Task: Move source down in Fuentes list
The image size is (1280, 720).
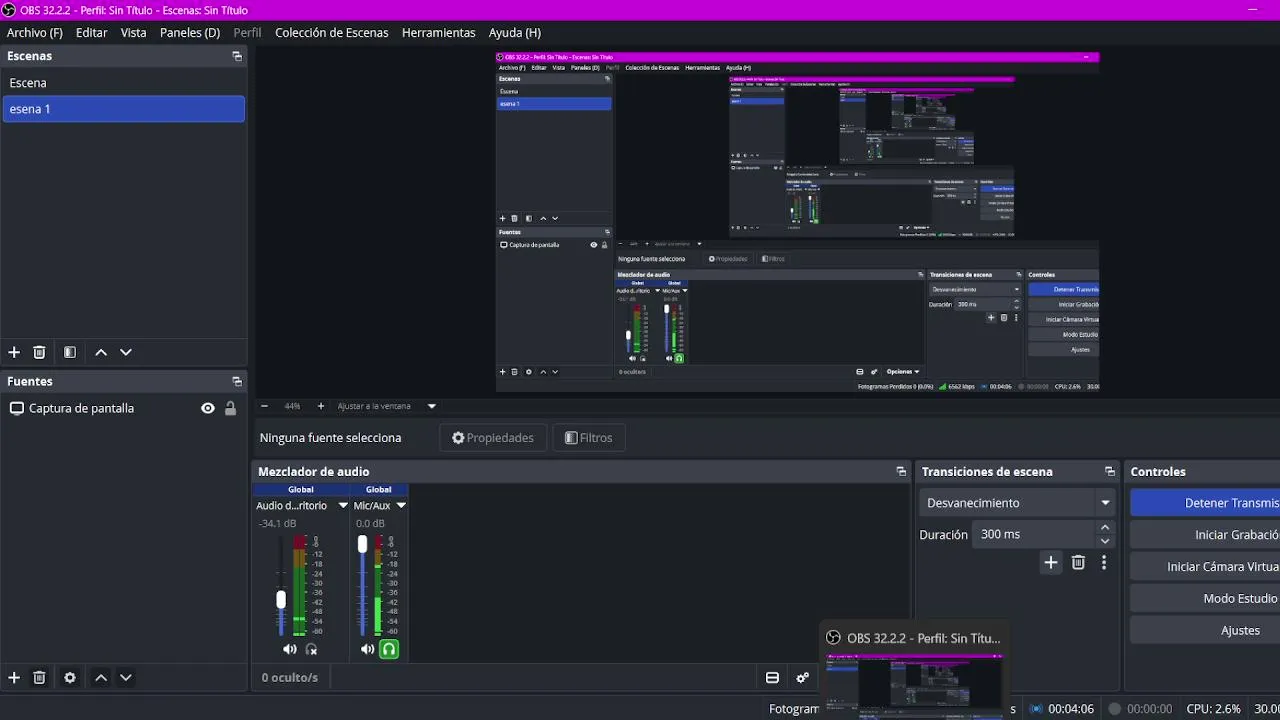Action: point(126,677)
